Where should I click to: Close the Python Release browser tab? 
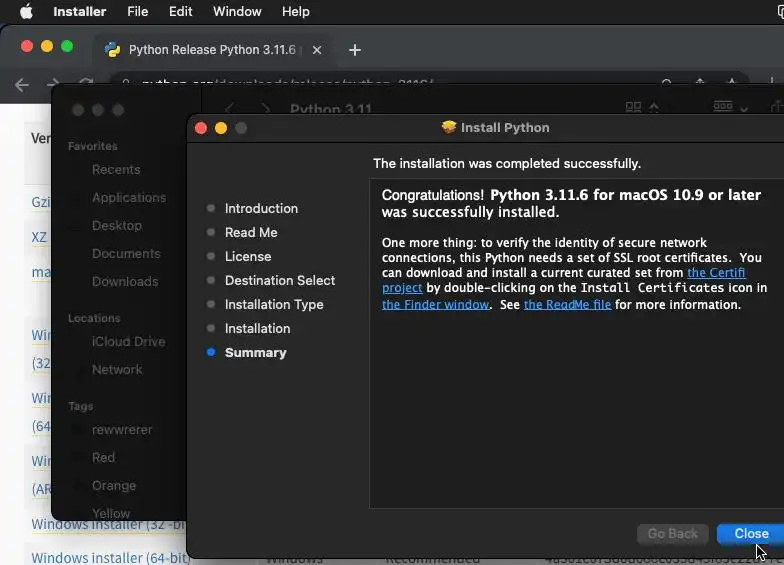(316, 50)
